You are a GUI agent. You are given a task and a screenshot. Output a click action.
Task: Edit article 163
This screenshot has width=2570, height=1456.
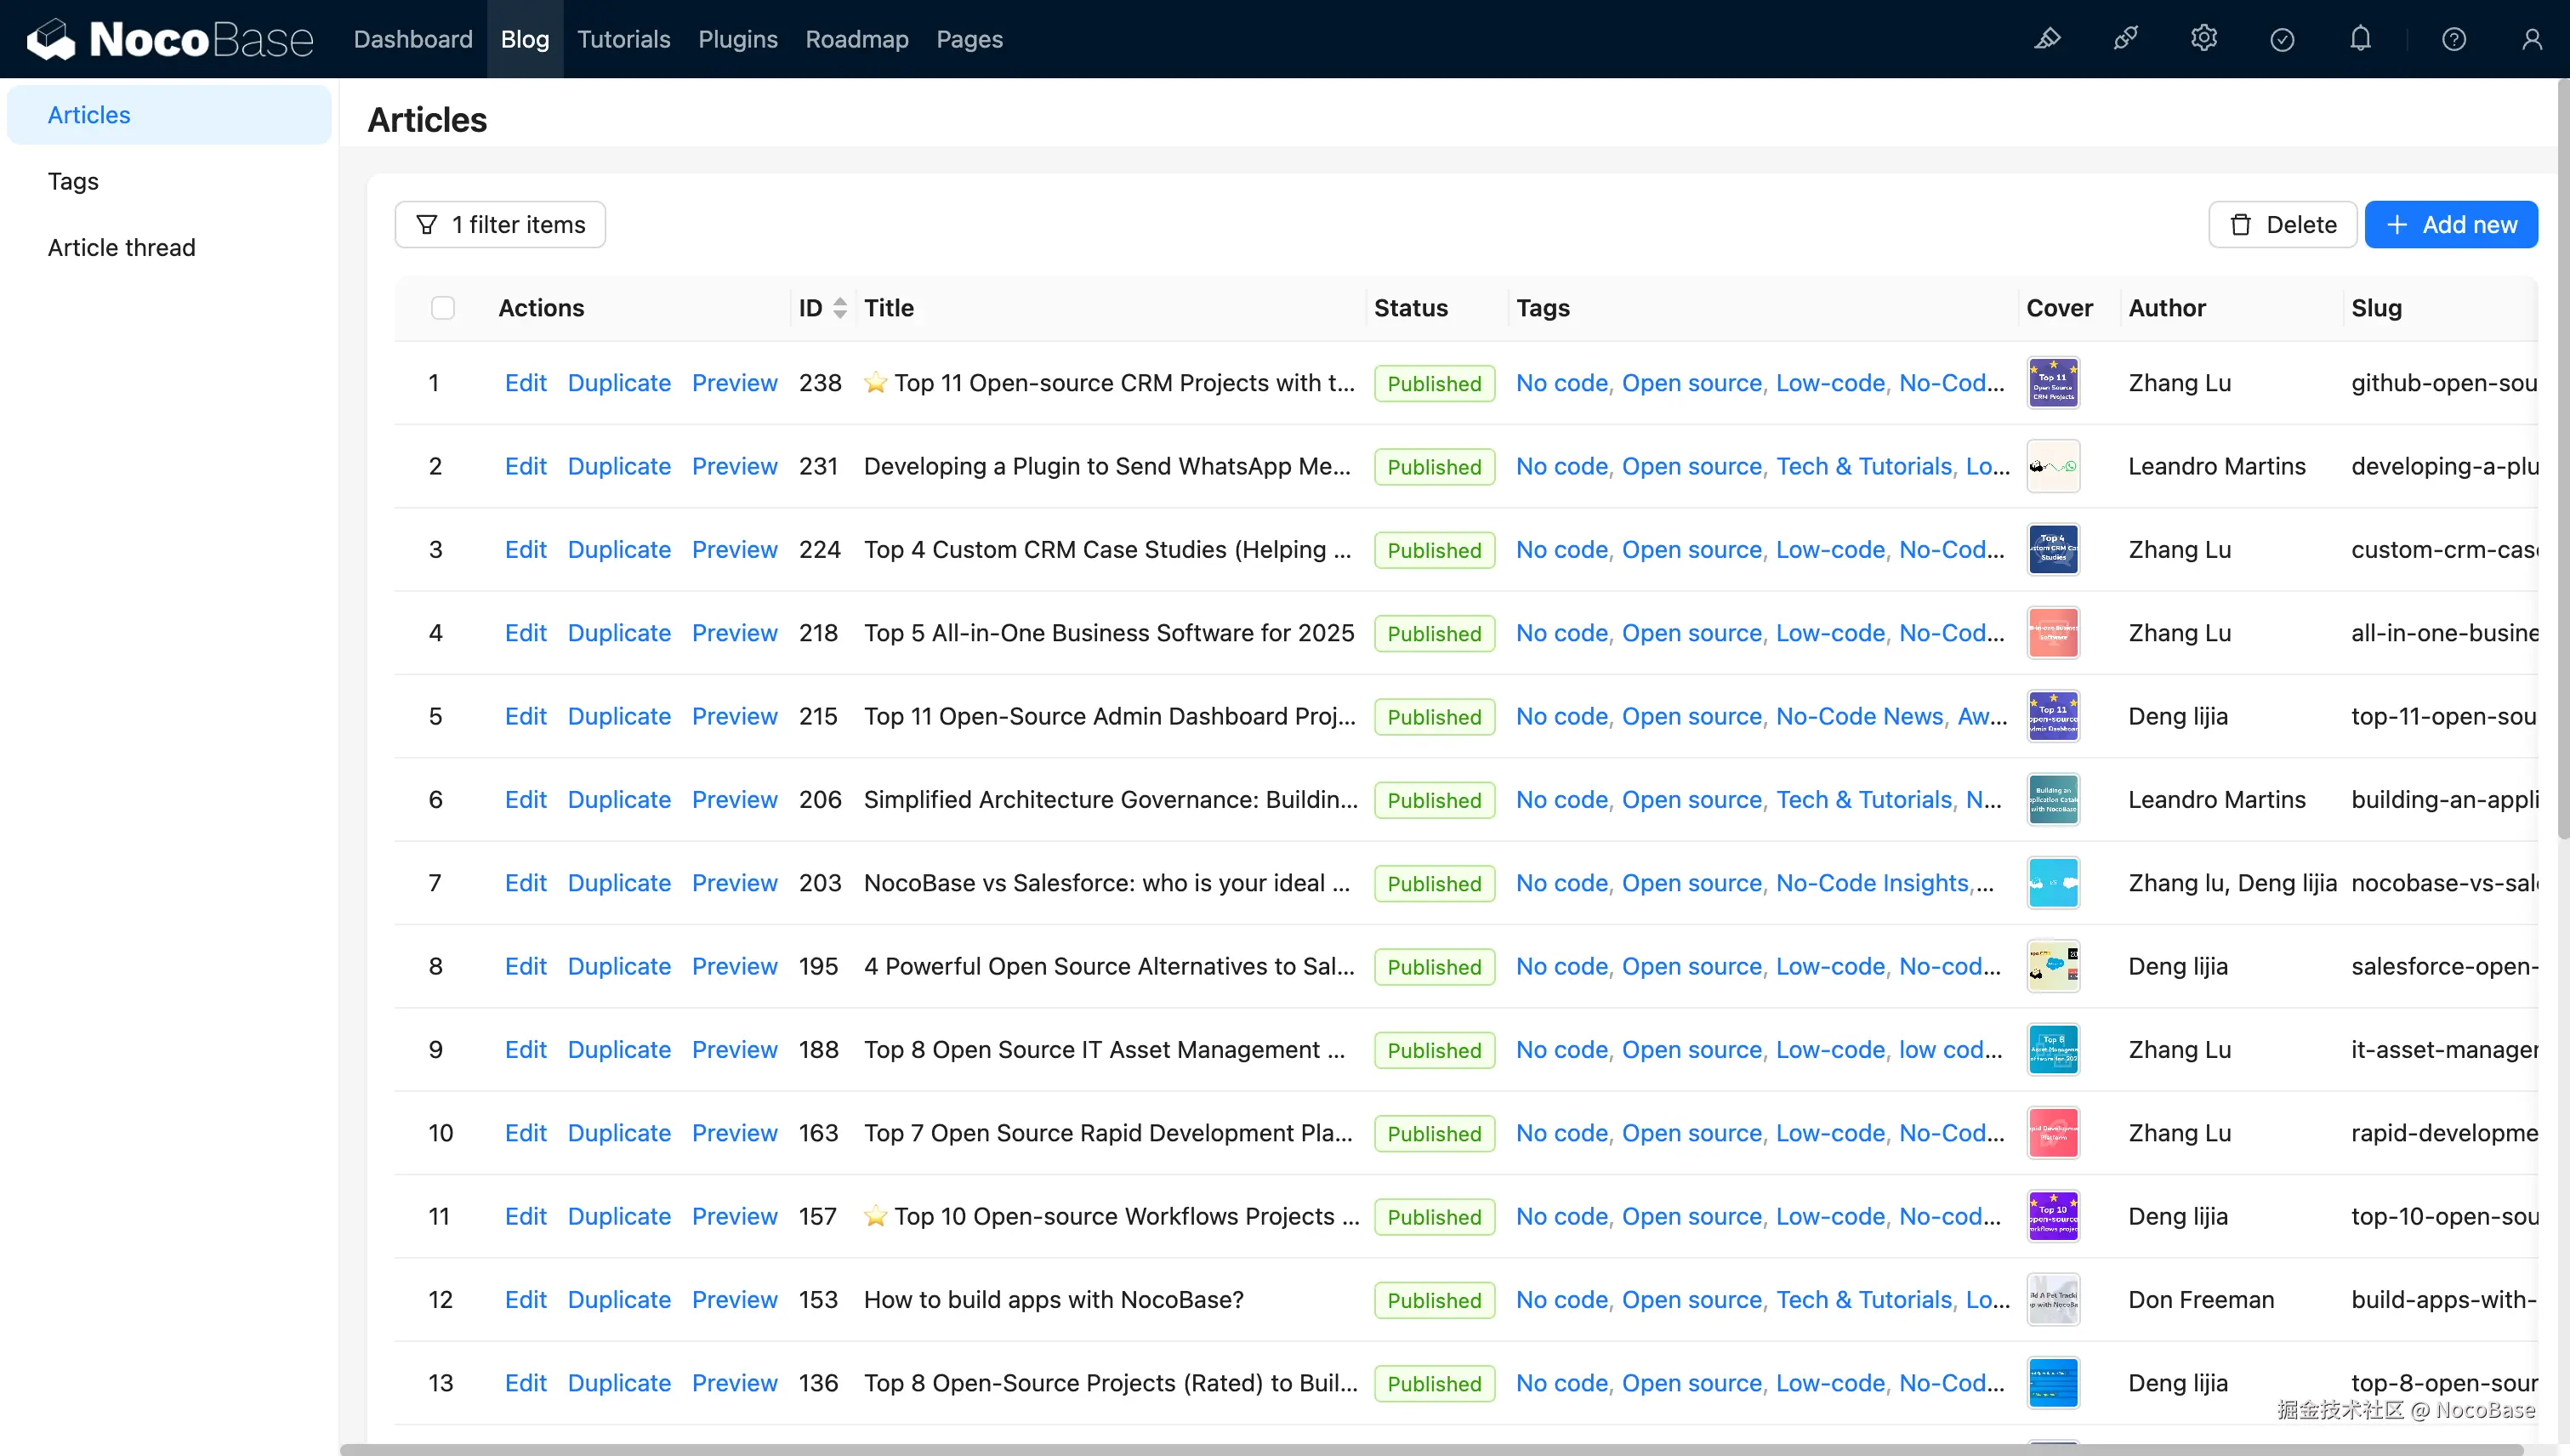tap(526, 1133)
